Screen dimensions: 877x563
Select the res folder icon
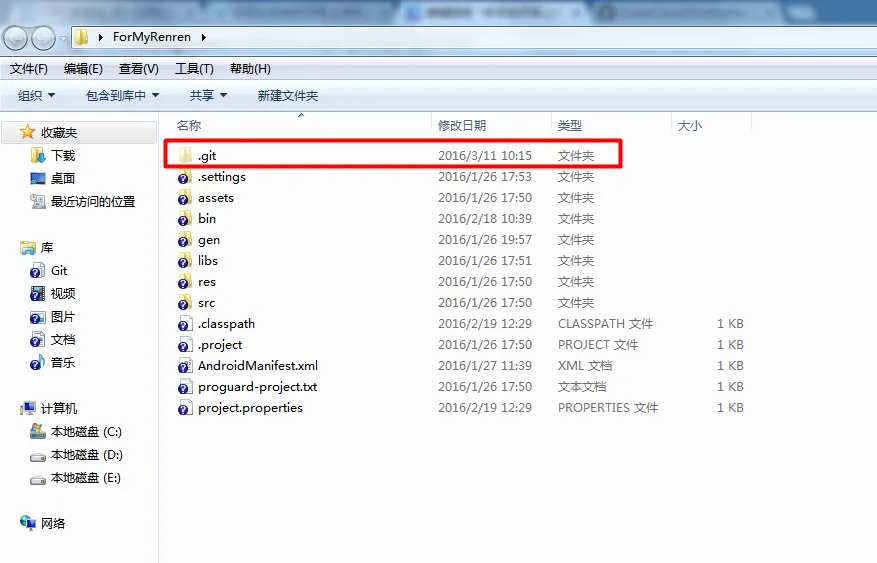coord(185,282)
